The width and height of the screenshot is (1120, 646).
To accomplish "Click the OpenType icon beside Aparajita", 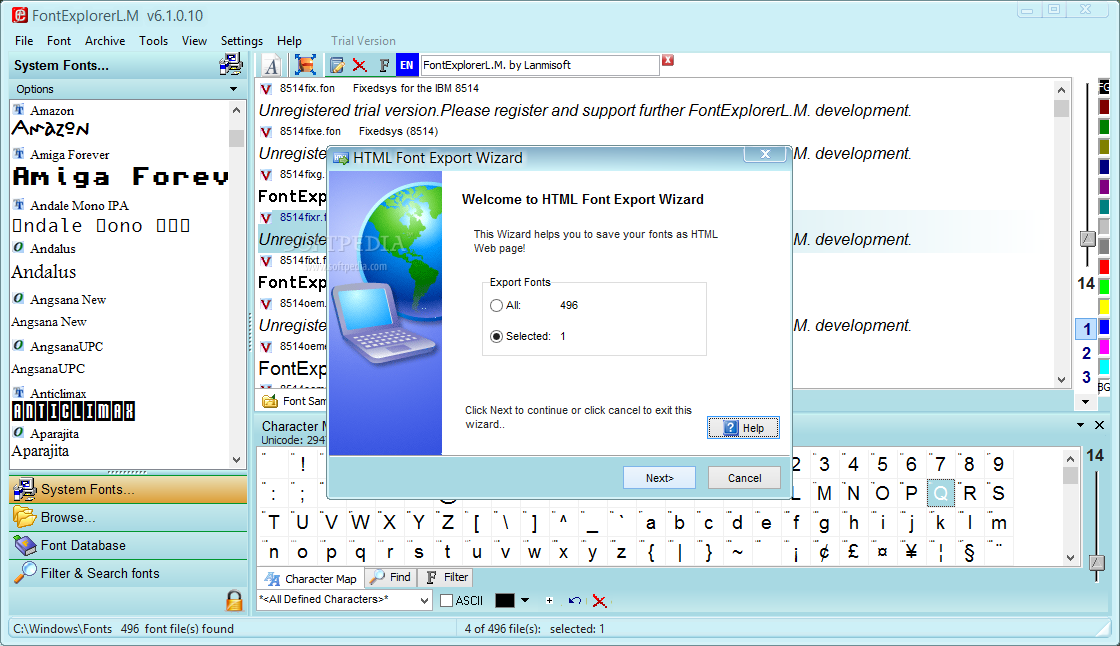I will (19, 433).
